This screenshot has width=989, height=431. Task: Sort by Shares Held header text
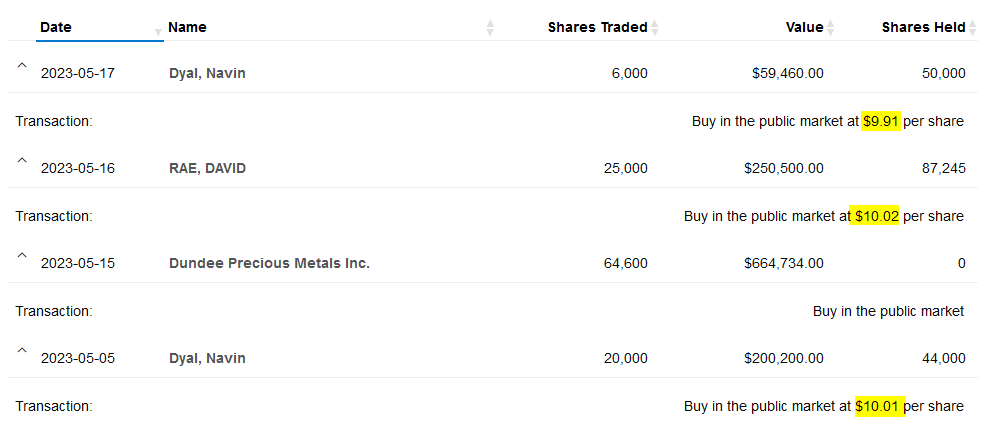(923, 28)
